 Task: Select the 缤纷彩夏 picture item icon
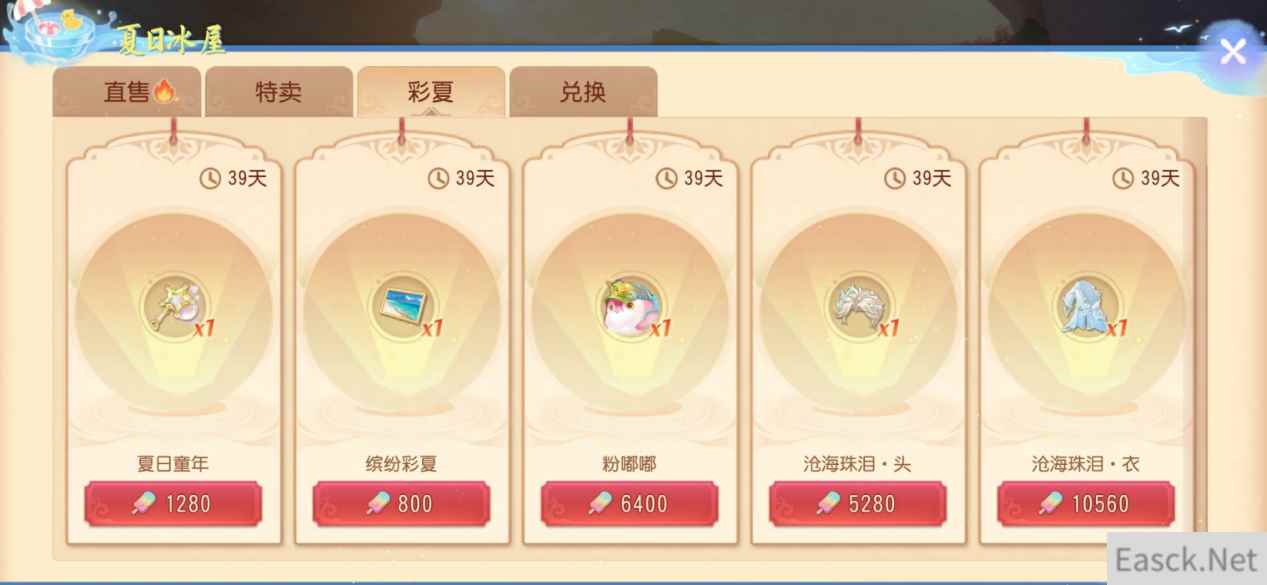pyautogui.click(x=402, y=310)
